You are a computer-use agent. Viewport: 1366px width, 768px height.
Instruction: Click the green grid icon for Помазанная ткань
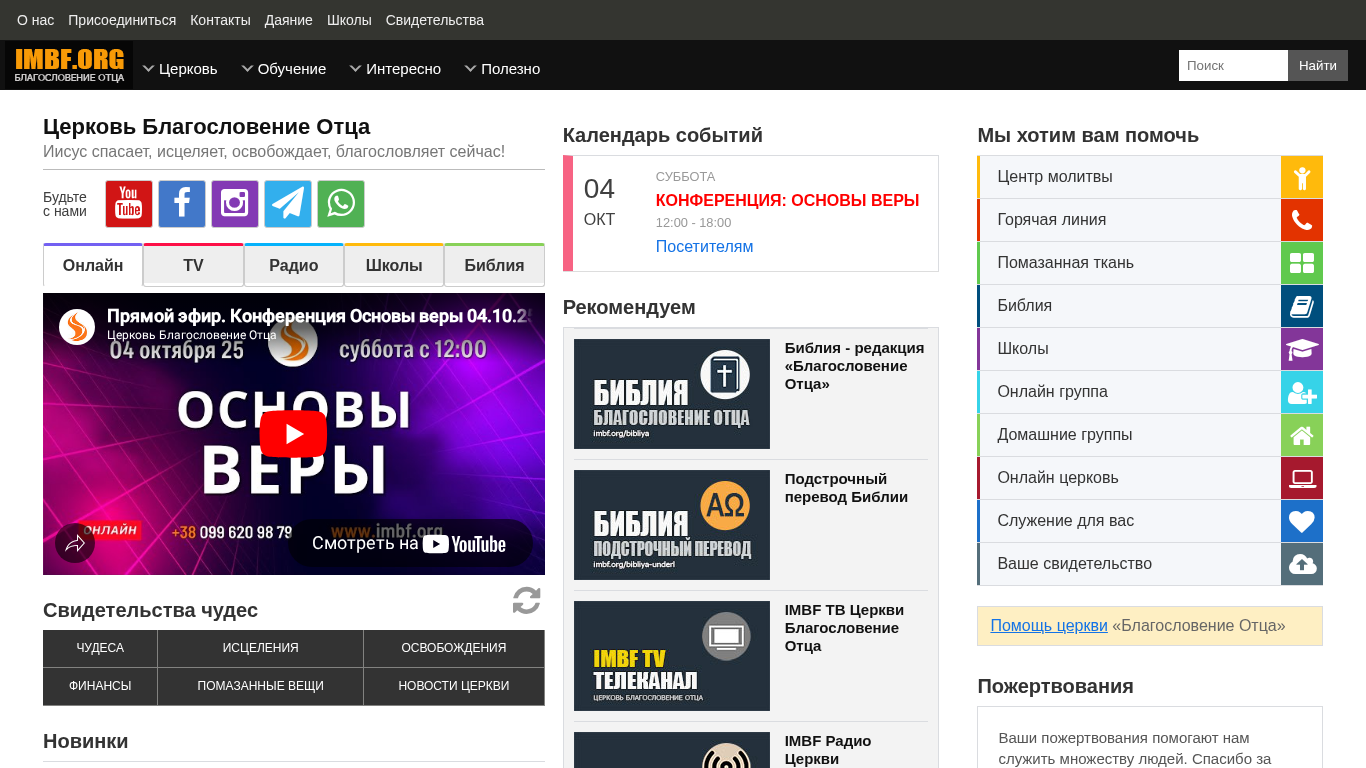click(x=1302, y=263)
